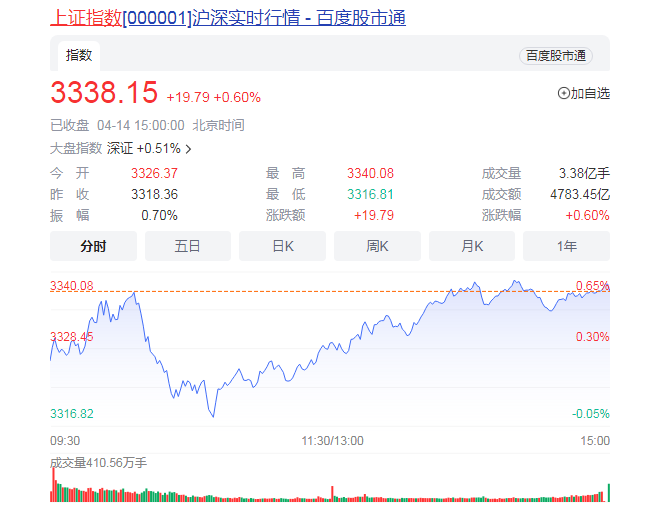Expand the 大盘指数 chevron arrow
This screenshot has width=651, height=511.
click(188, 149)
